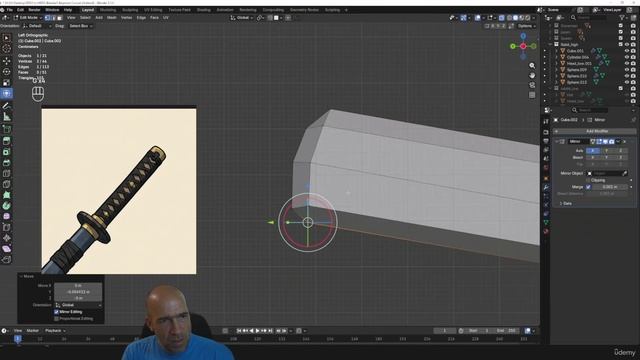This screenshot has width=640, height=360.
Task: Switch perspective/orthographic grid icon in viewport
Action: [532, 95]
